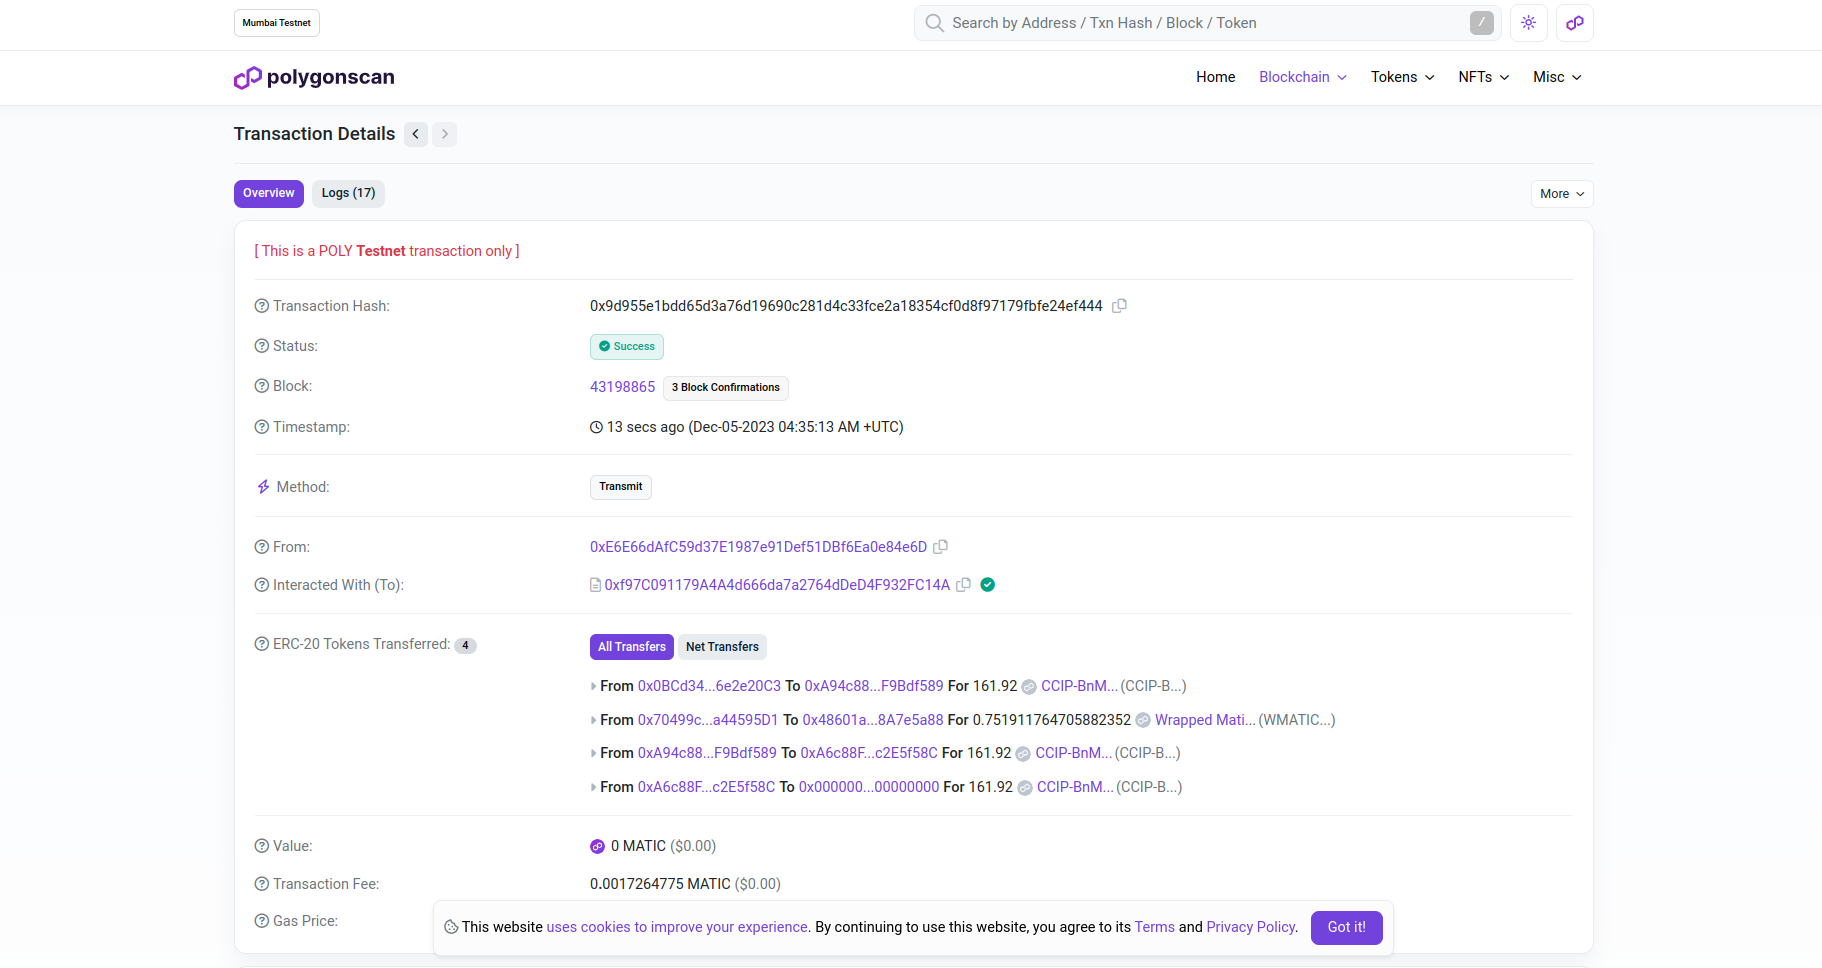Expand the transfer row to 0x000000 address
The height and width of the screenshot is (968, 1822).
tap(594, 788)
